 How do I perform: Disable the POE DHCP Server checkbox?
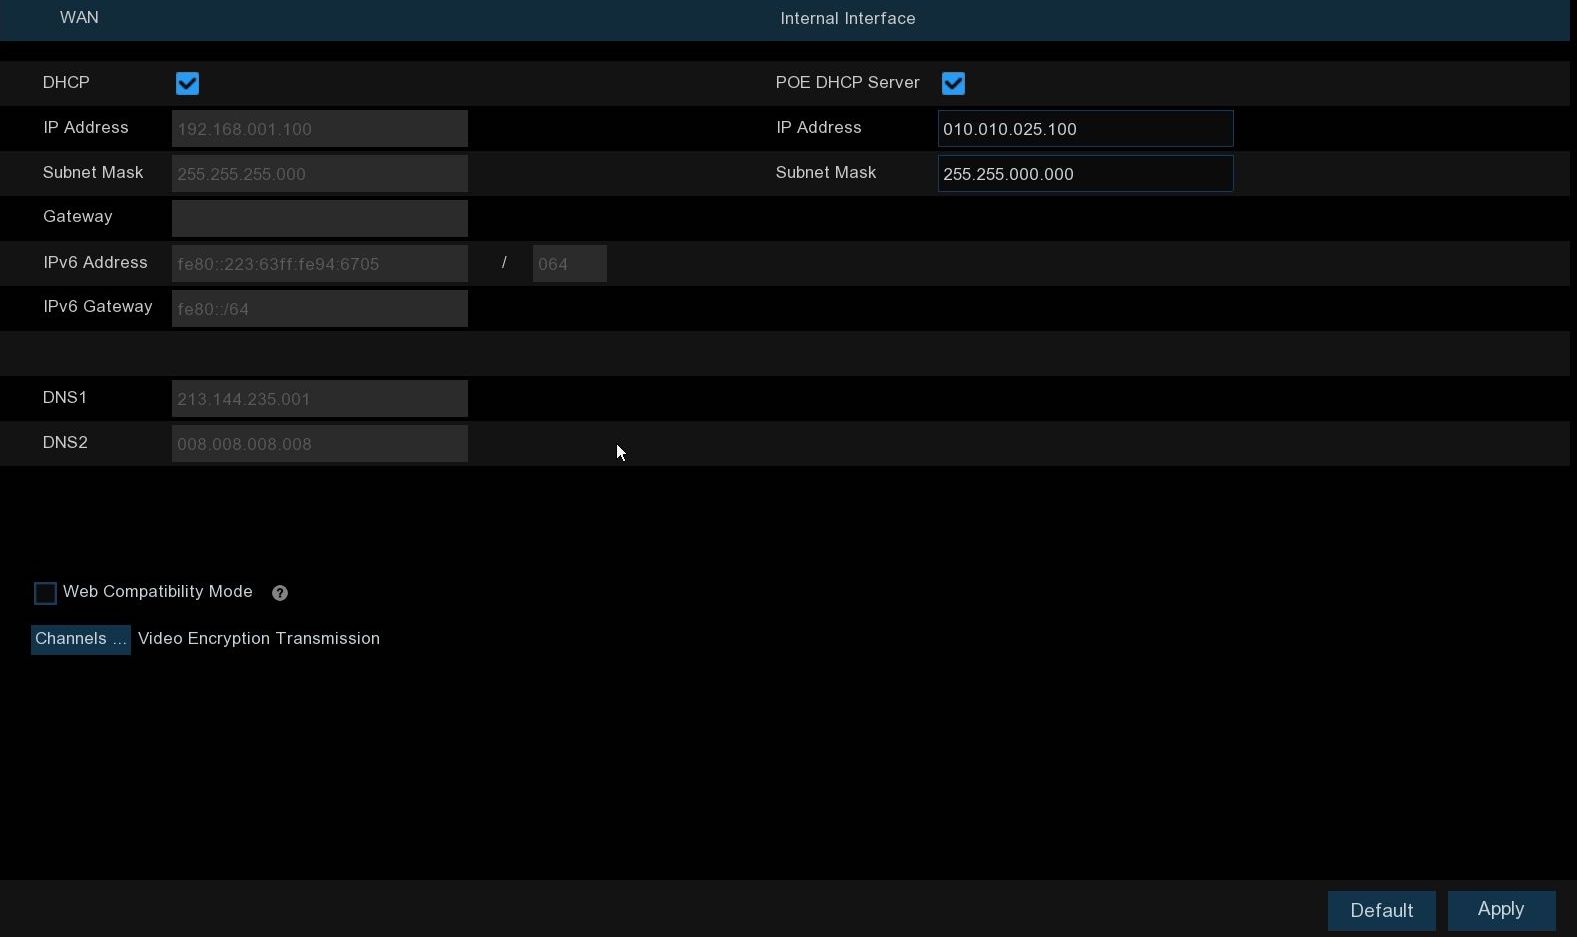(x=953, y=84)
